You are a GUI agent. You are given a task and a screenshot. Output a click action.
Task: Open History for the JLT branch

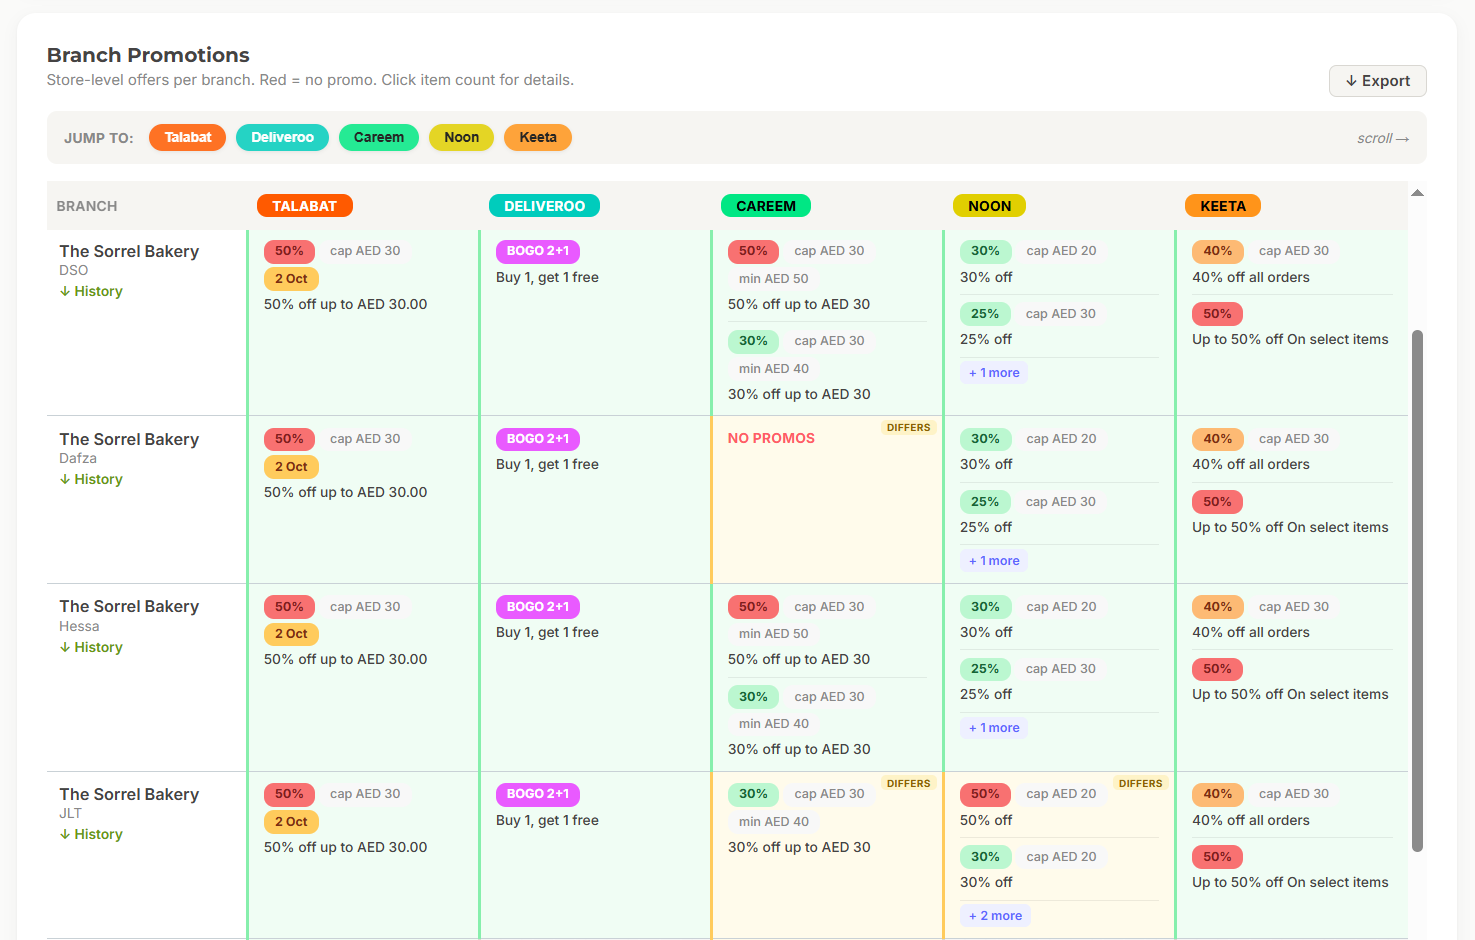[x=91, y=834]
